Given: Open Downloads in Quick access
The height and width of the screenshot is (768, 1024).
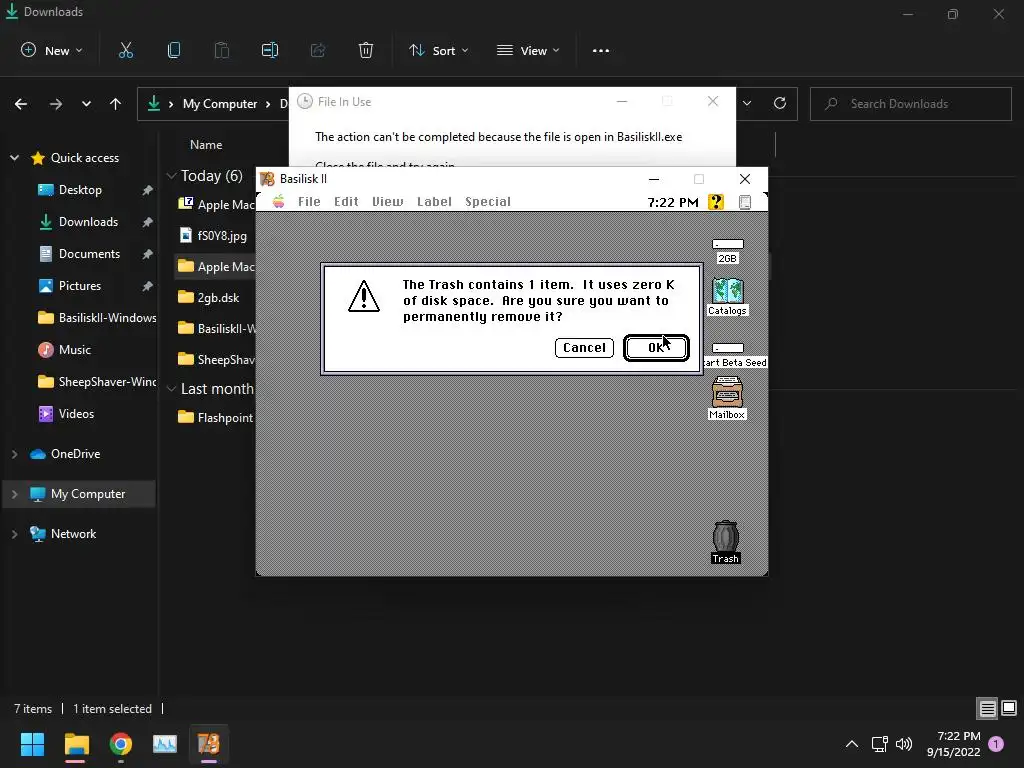Looking at the screenshot, I should (x=88, y=222).
